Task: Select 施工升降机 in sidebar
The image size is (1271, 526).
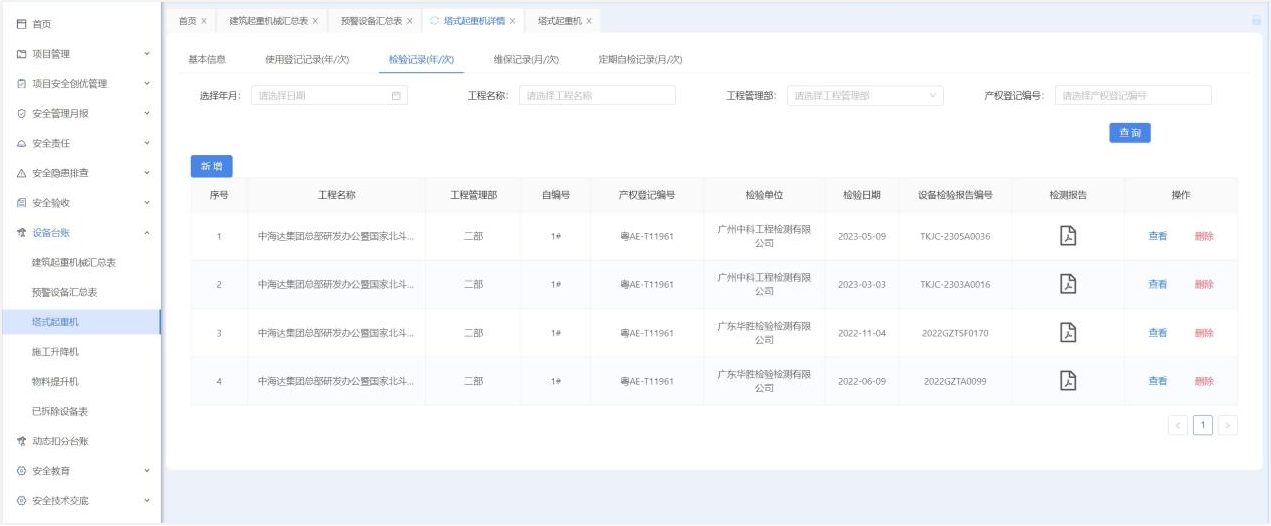Action: coord(55,352)
